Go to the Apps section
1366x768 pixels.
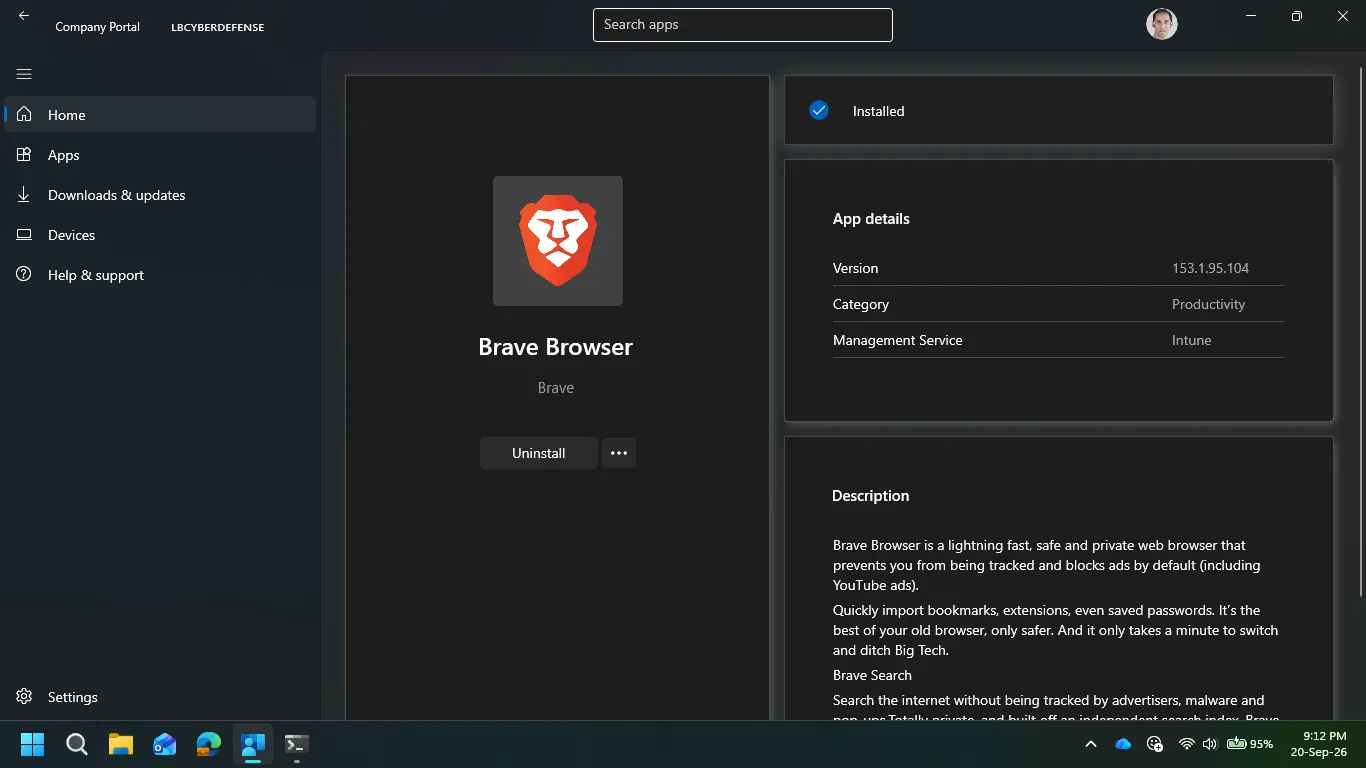click(x=160, y=155)
